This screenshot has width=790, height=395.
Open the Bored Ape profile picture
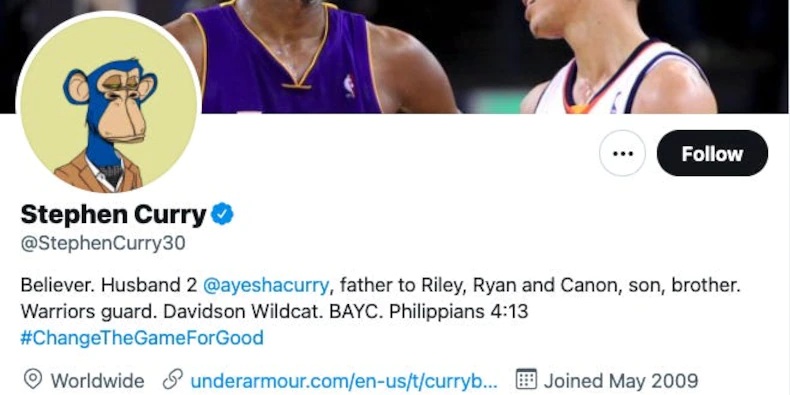[x=109, y=105]
